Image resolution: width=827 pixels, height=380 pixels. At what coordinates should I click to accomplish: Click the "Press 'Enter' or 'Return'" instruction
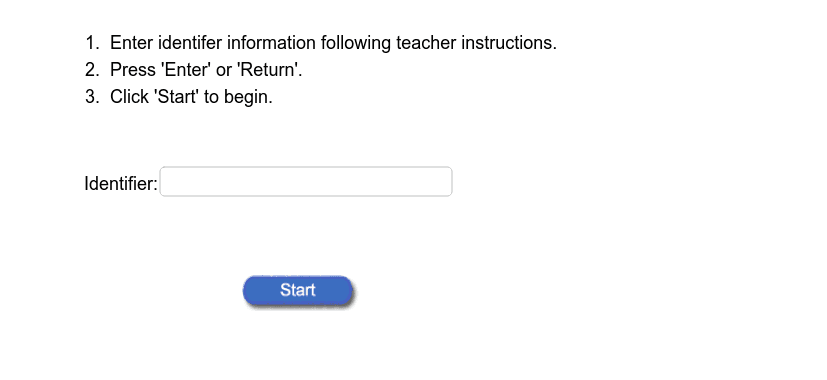(x=206, y=70)
